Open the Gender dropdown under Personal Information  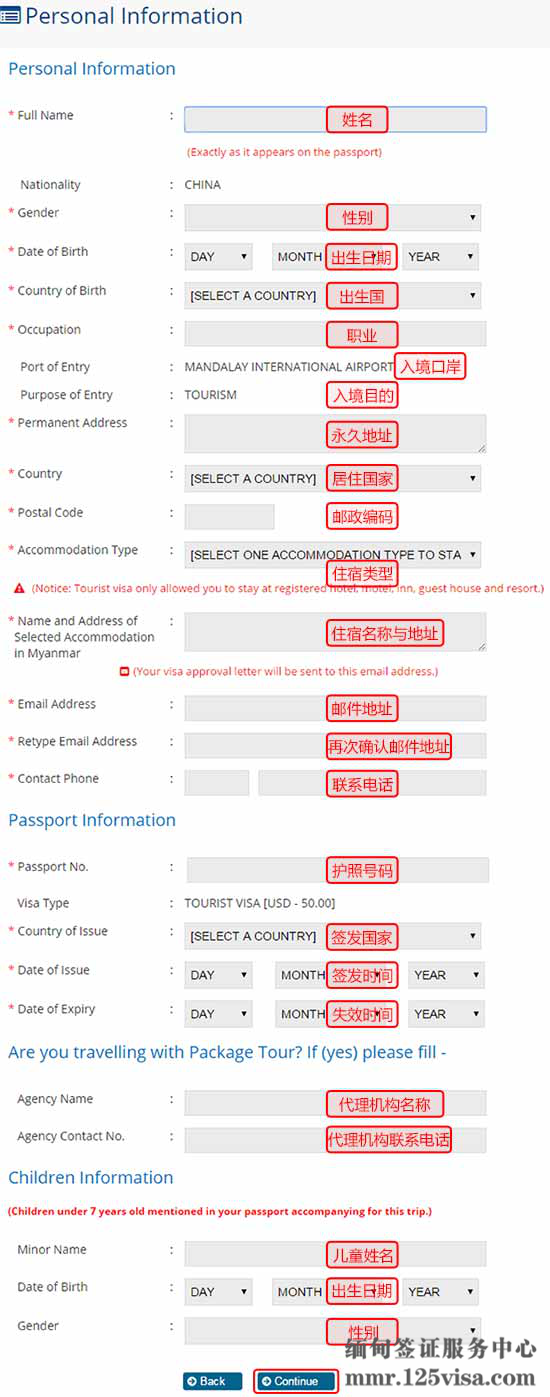tap(333, 217)
